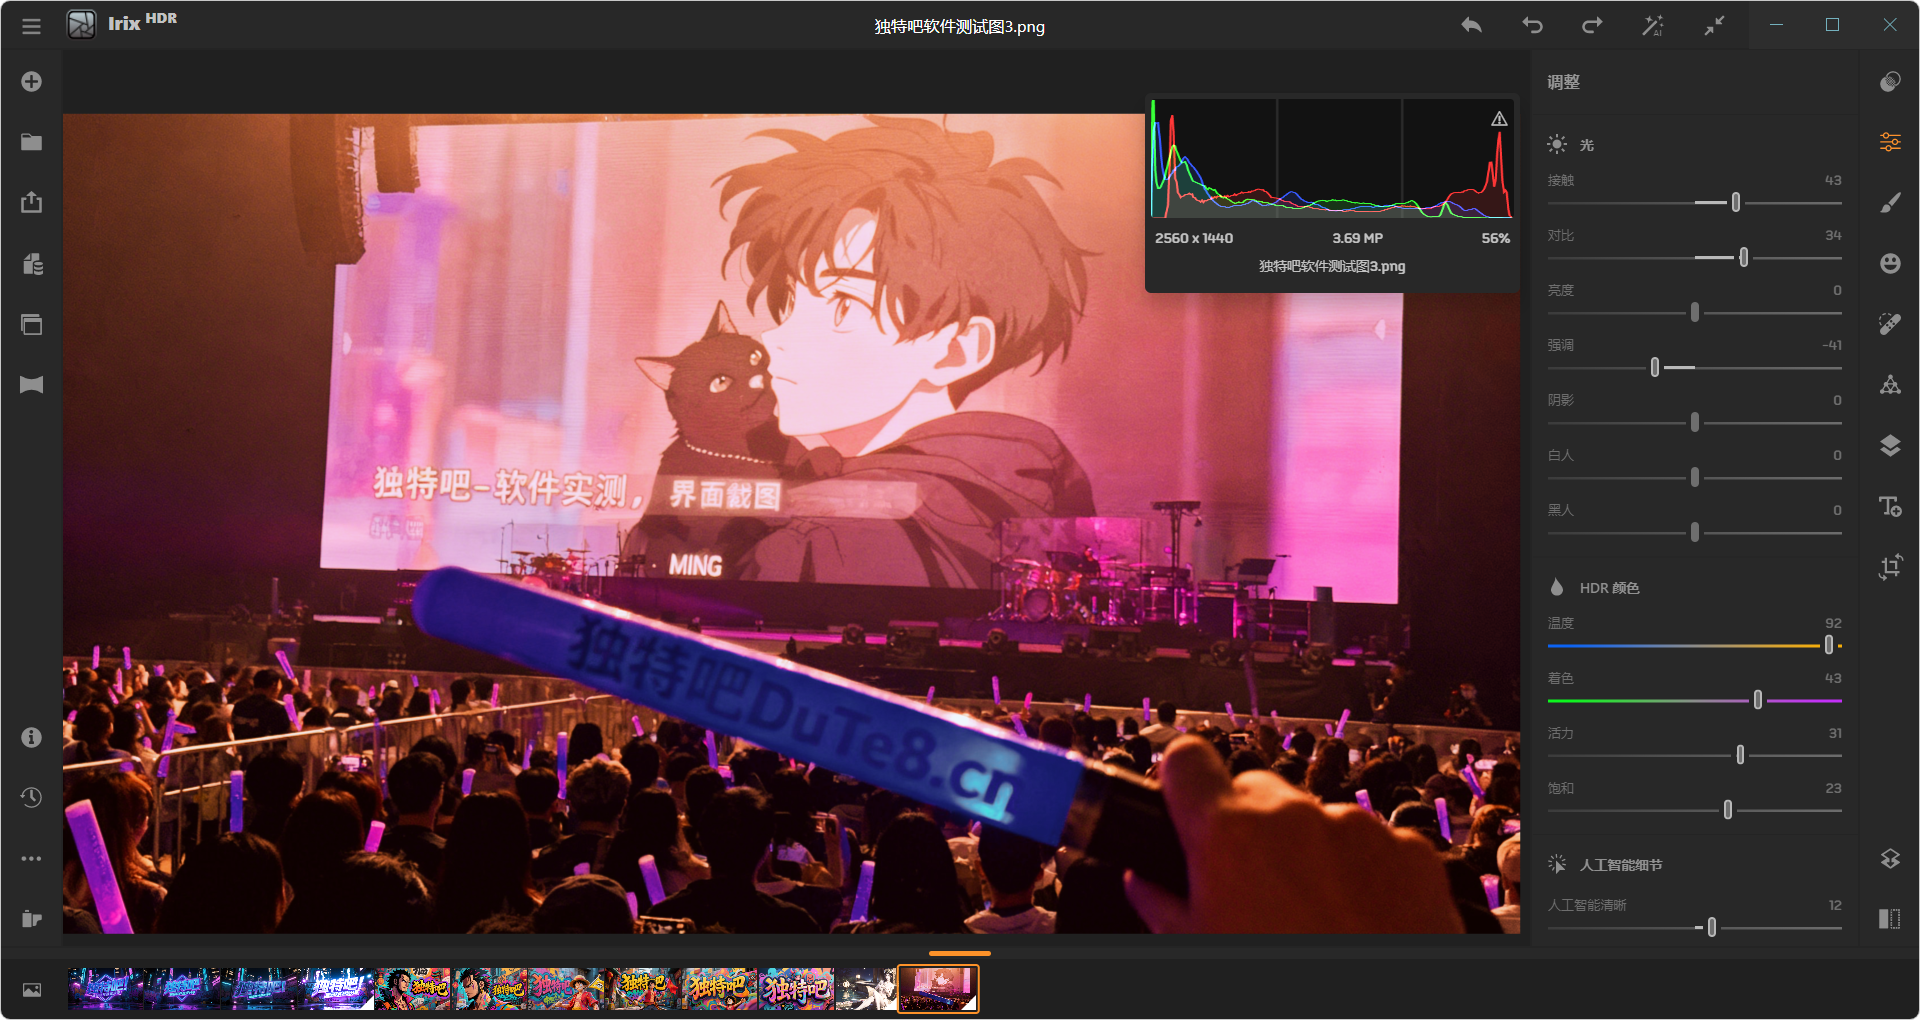This screenshot has height=1020, width=1920.
Task: Click the triangle shapes icon in right toolbar
Action: 1890,385
